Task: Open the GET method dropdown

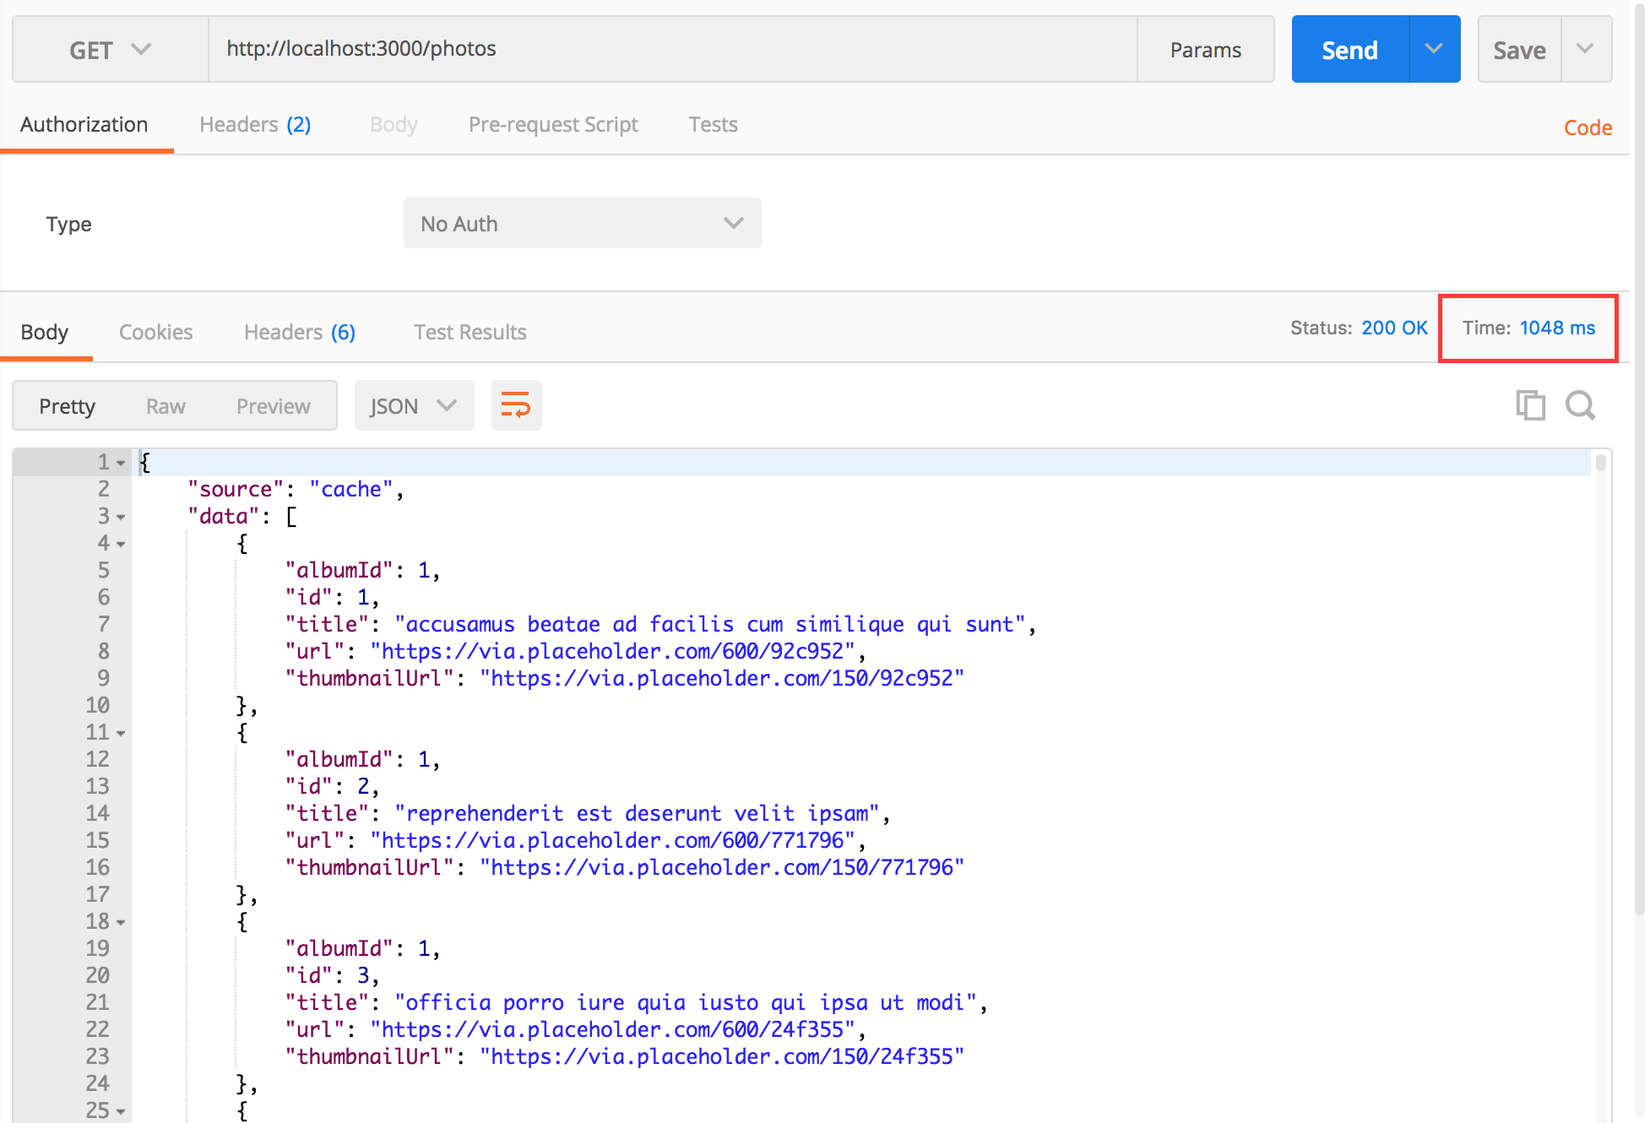Action: (110, 49)
